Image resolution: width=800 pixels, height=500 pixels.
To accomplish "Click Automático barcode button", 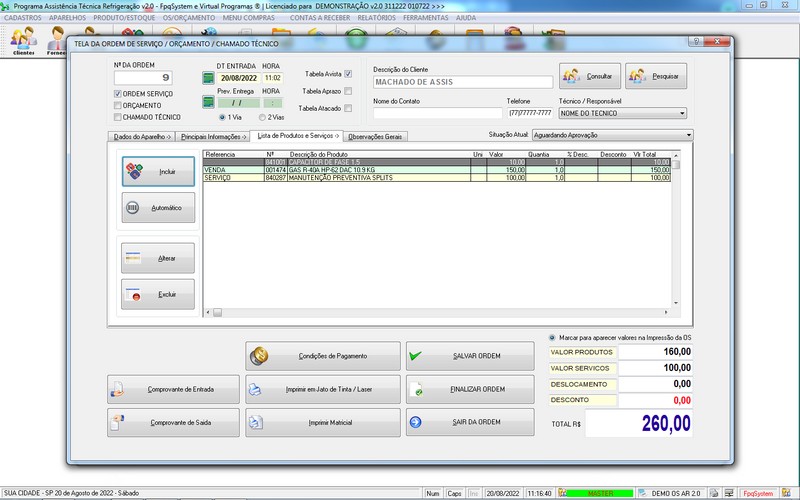I will tap(158, 208).
